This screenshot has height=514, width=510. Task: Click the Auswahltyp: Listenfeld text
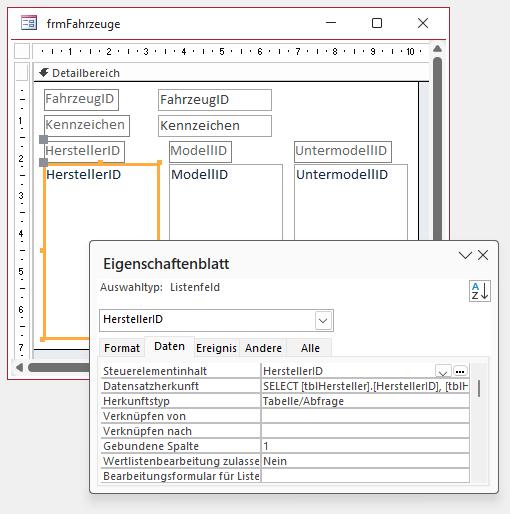click(160, 287)
